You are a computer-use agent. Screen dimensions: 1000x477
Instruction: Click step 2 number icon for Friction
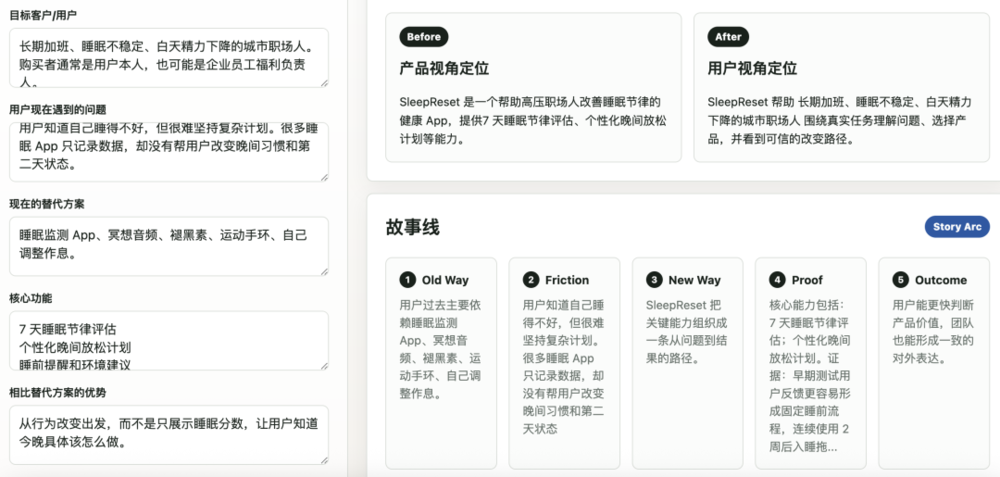[531, 280]
